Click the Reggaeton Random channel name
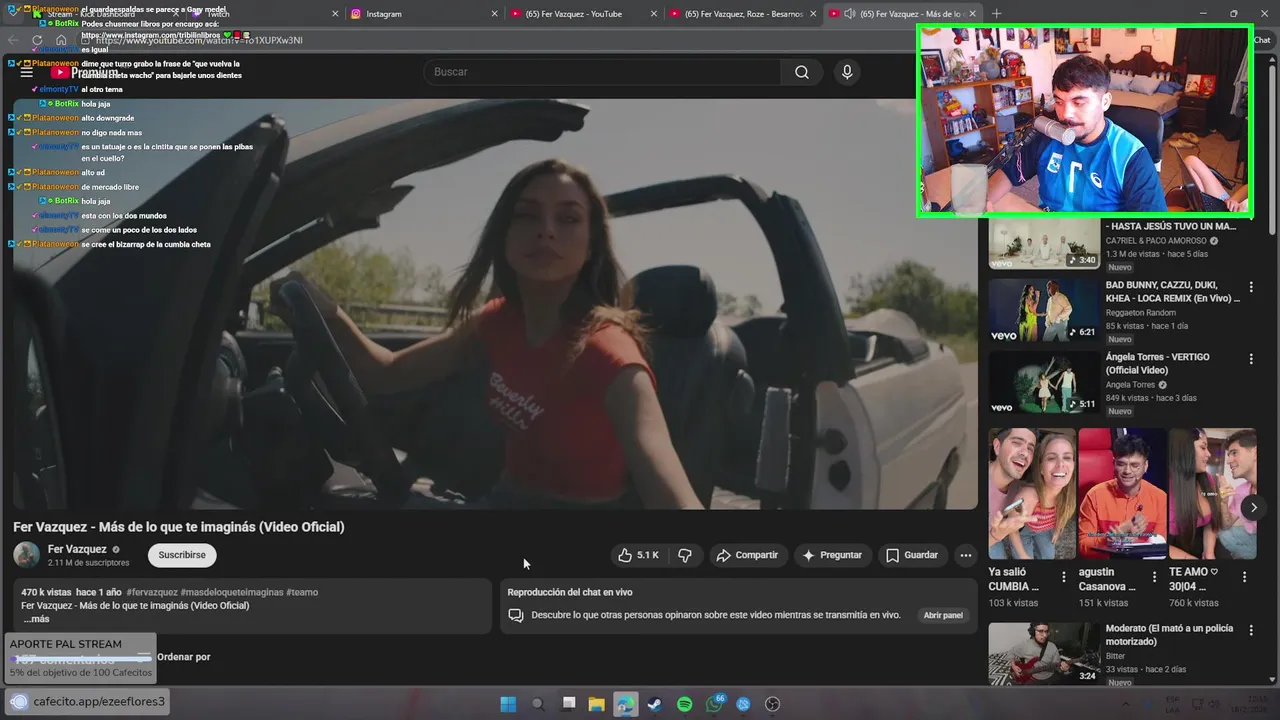Viewport: 1280px width, 720px height. click(x=1141, y=313)
